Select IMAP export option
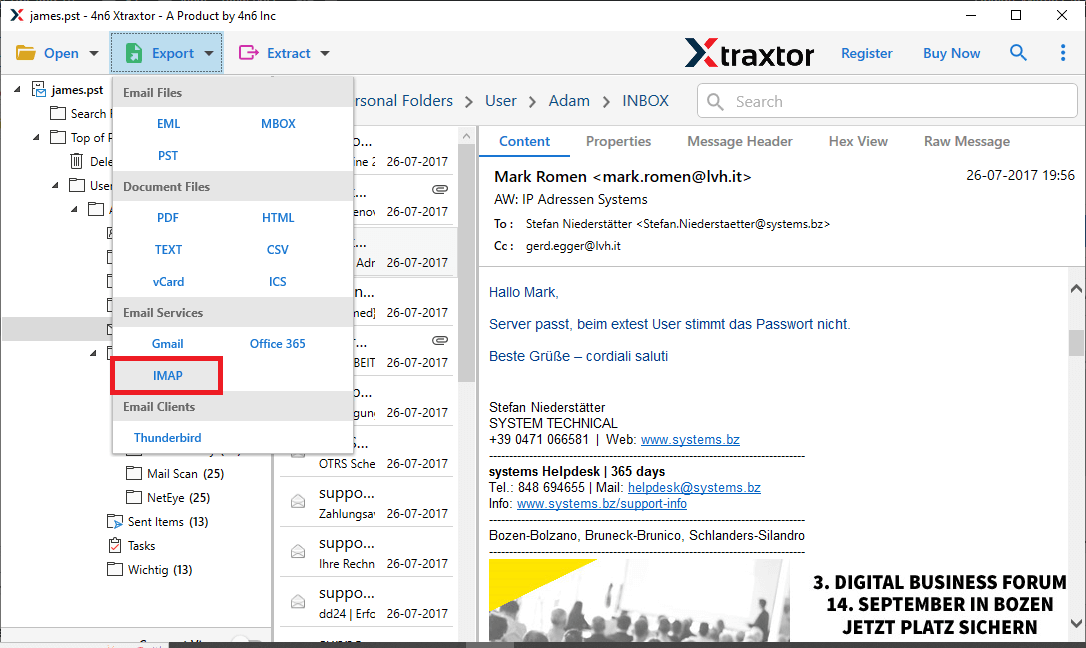 pos(167,375)
